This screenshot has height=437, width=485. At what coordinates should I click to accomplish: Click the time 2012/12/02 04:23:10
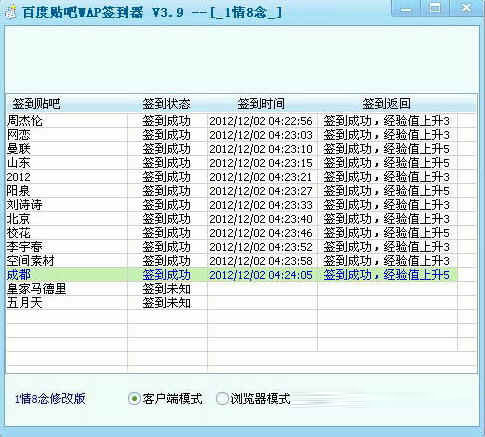(261, 149)
